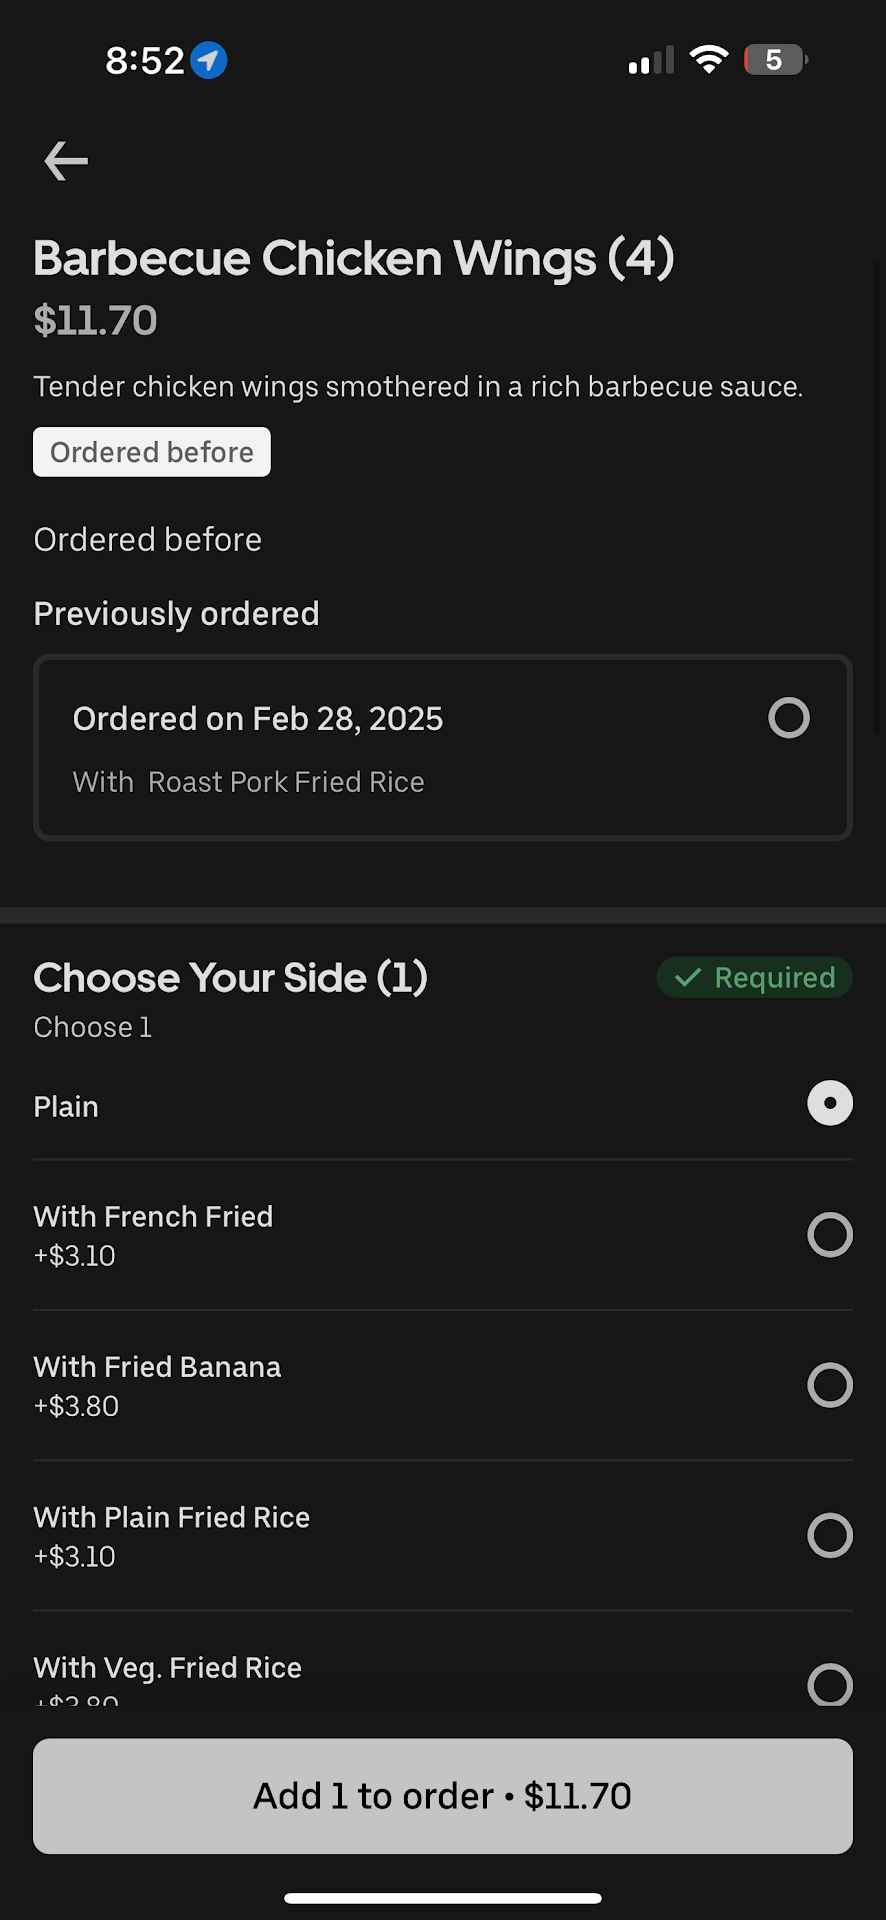Tap the cellular signal bars icon
This screenshot has height=1920, width=886.
coord(651,61)
